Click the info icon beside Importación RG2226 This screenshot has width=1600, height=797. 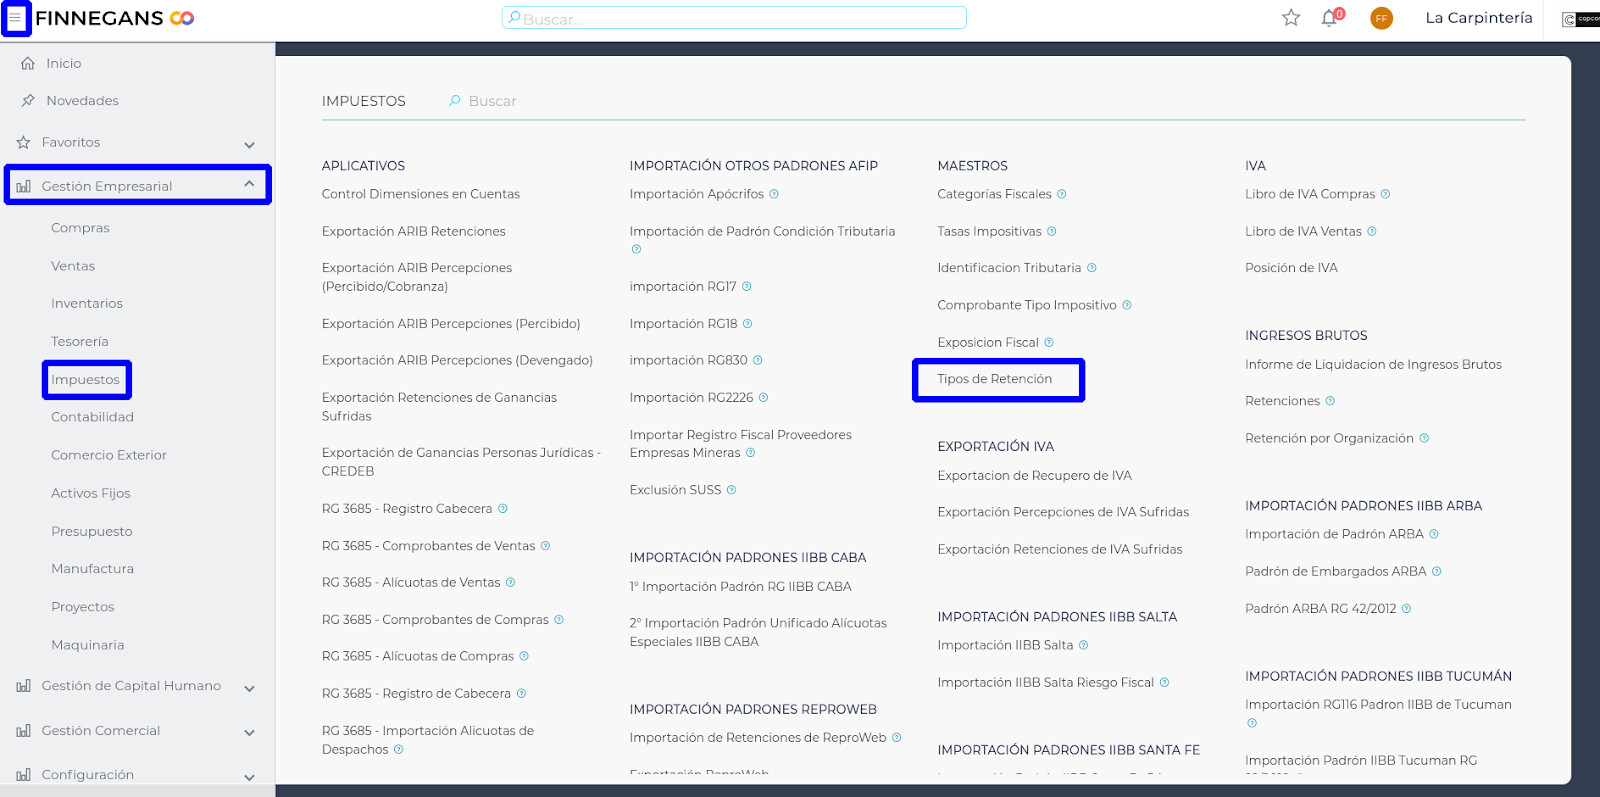(764, 398)
